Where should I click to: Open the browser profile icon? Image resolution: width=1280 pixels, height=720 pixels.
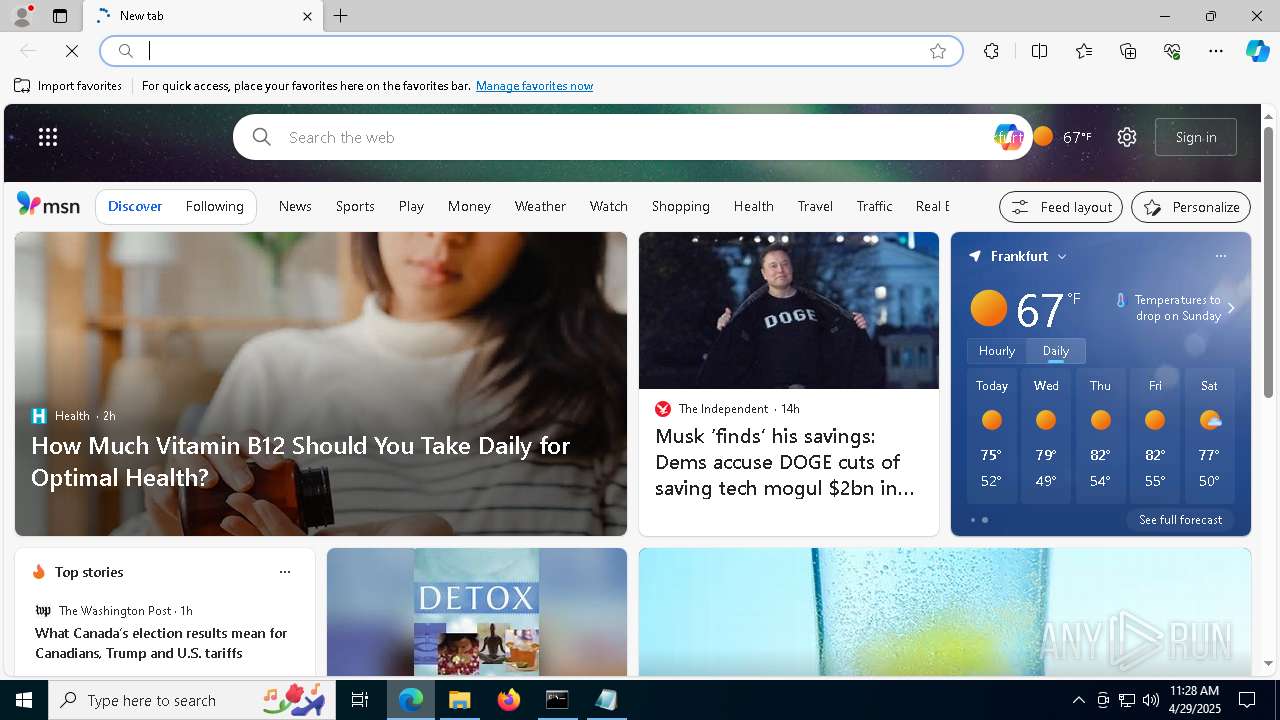point(21,16)
